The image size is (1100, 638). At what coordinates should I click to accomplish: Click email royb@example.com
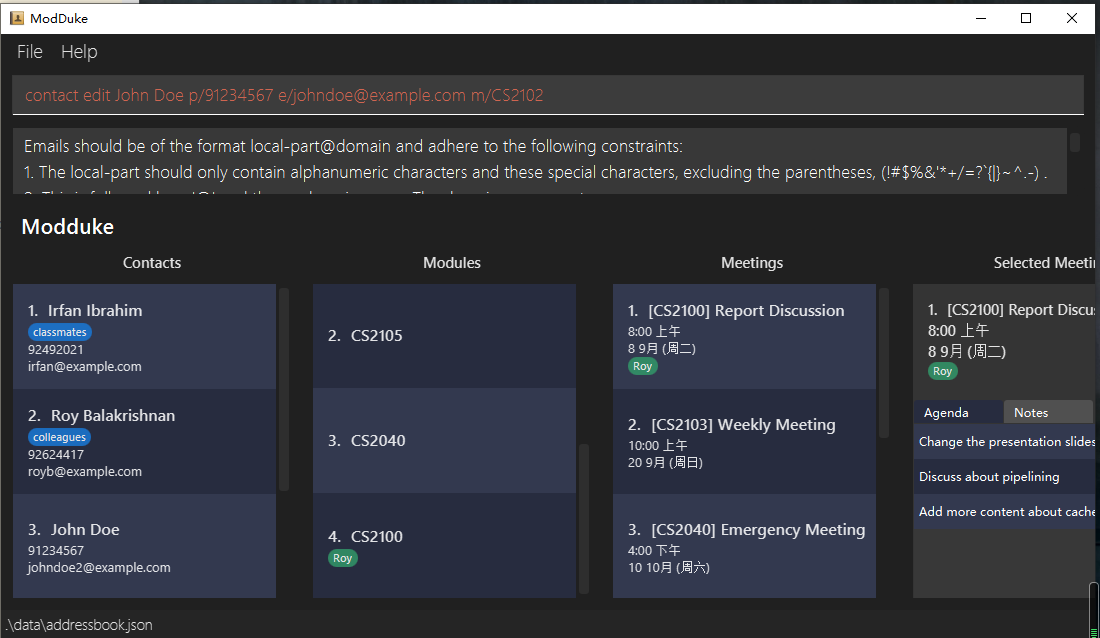(85, 472)
